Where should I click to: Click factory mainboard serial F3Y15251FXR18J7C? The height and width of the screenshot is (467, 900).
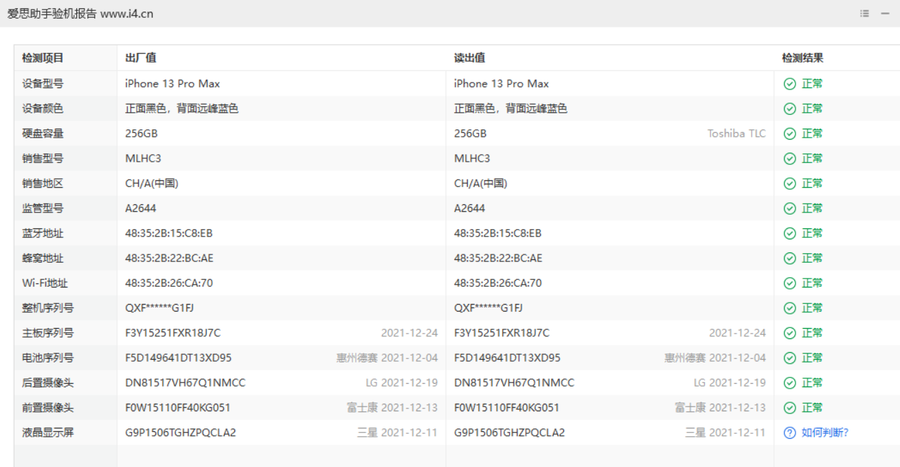click(173, 333)
